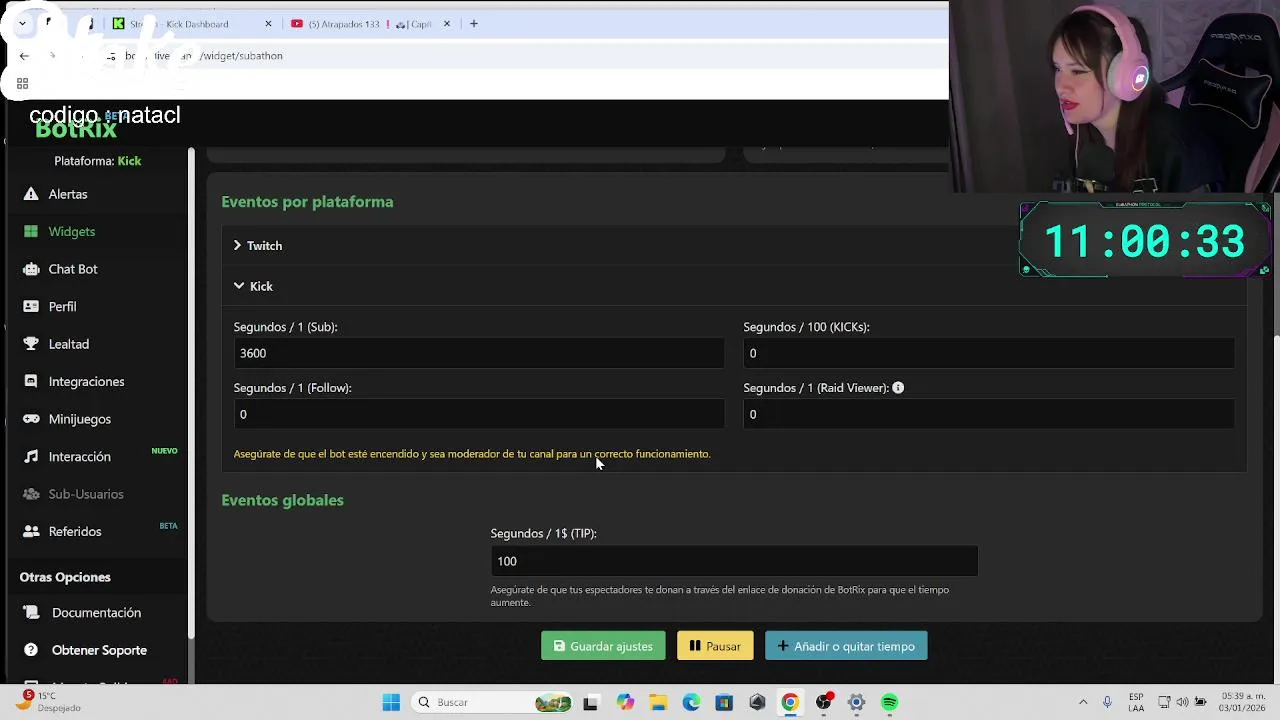Open Lealtad in the sidebar
This screenshot has height=720, width=1280.
(69, 345)
